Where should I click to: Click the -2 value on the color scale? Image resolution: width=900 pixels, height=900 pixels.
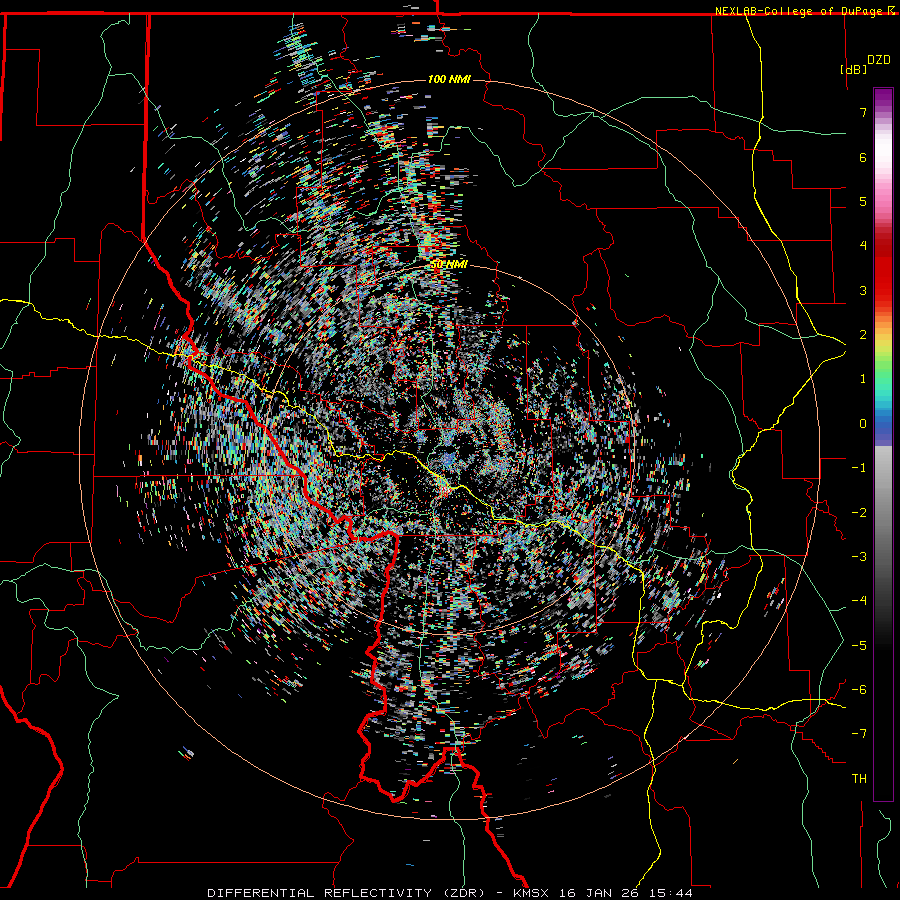click(x=859, y=513)
